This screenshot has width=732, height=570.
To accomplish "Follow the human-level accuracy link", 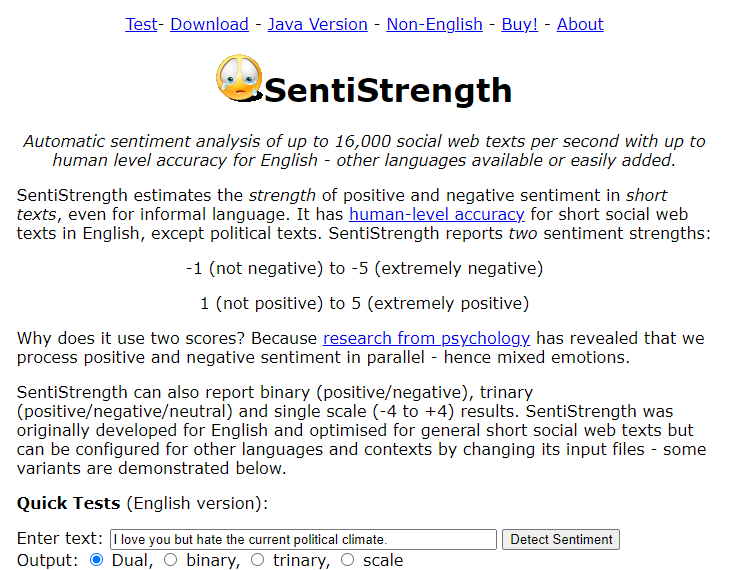I will click(436, 214).
